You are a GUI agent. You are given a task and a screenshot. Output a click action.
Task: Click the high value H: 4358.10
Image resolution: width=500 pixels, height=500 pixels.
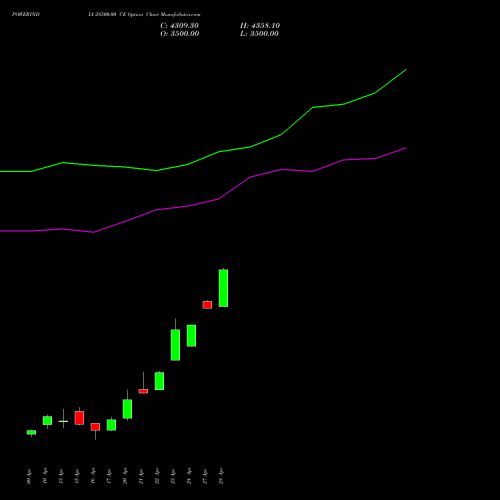pos(260,26)
